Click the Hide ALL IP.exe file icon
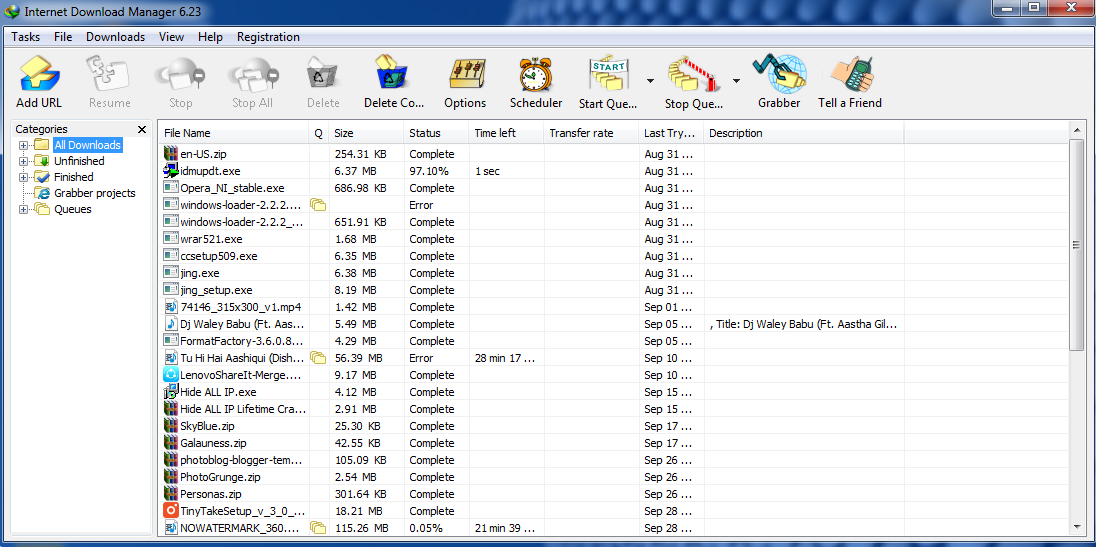This screenshot has width=1096, height=547. point(171,392)
